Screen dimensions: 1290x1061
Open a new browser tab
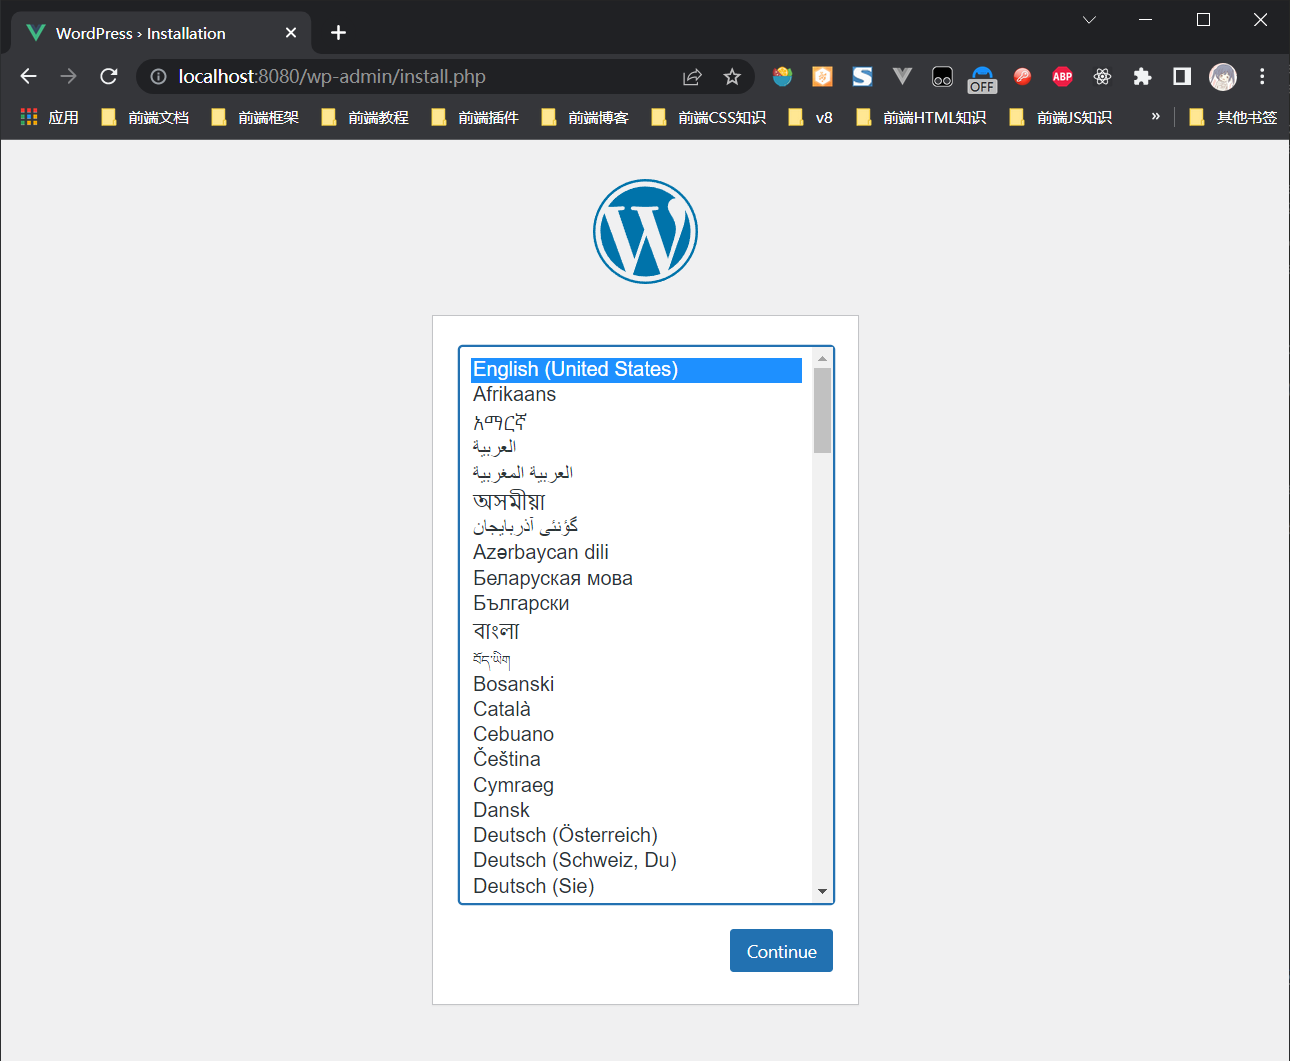339,33
